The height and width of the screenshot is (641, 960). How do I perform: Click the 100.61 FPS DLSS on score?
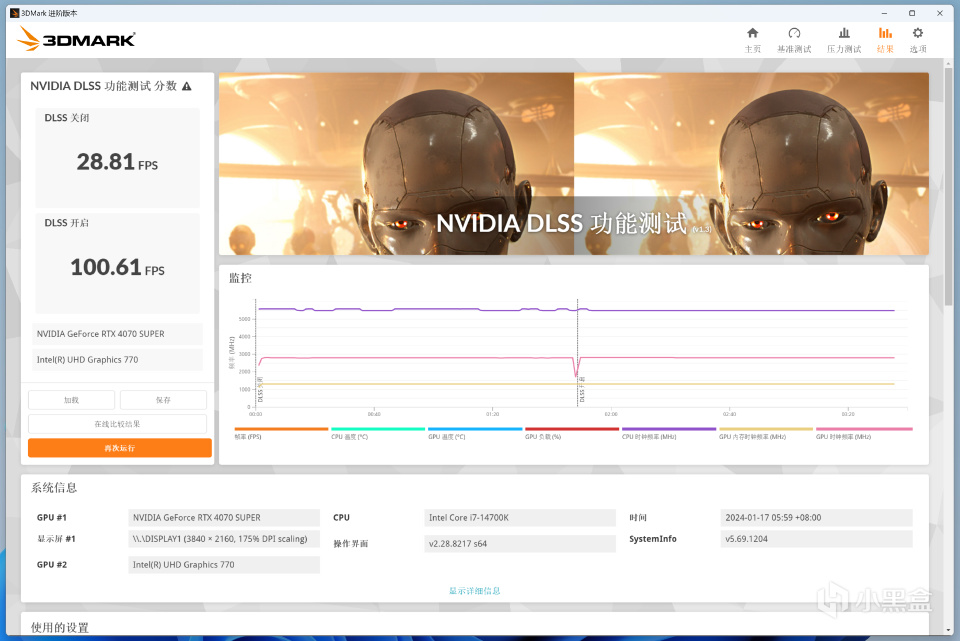(117, 268)
